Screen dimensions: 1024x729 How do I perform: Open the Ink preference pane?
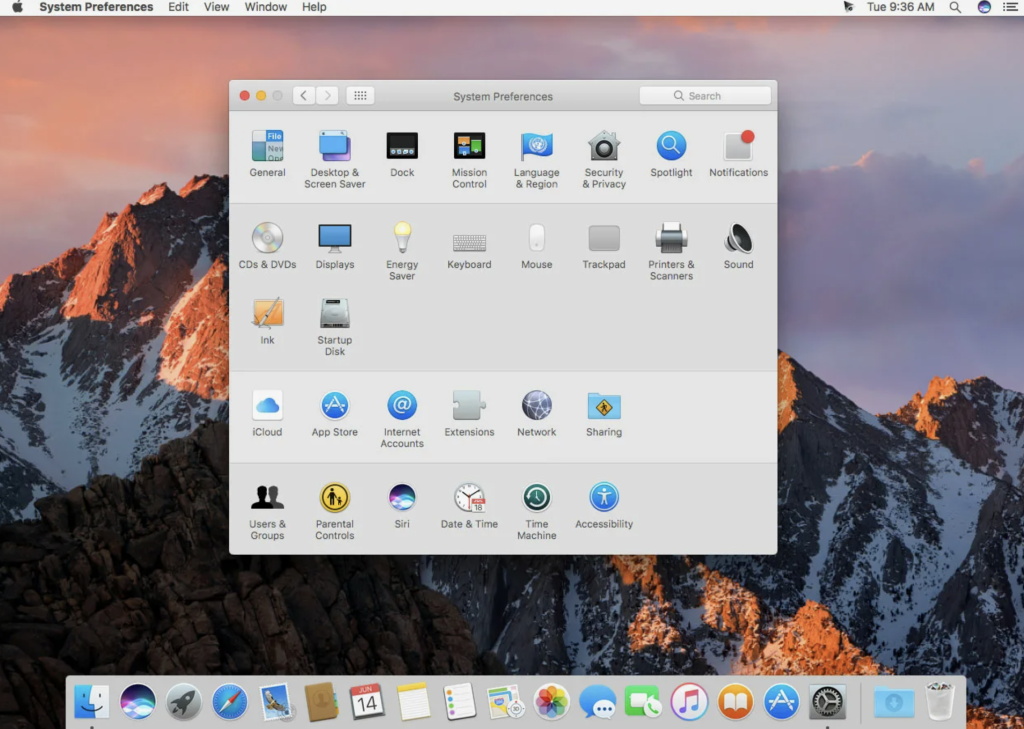point(267,321)
